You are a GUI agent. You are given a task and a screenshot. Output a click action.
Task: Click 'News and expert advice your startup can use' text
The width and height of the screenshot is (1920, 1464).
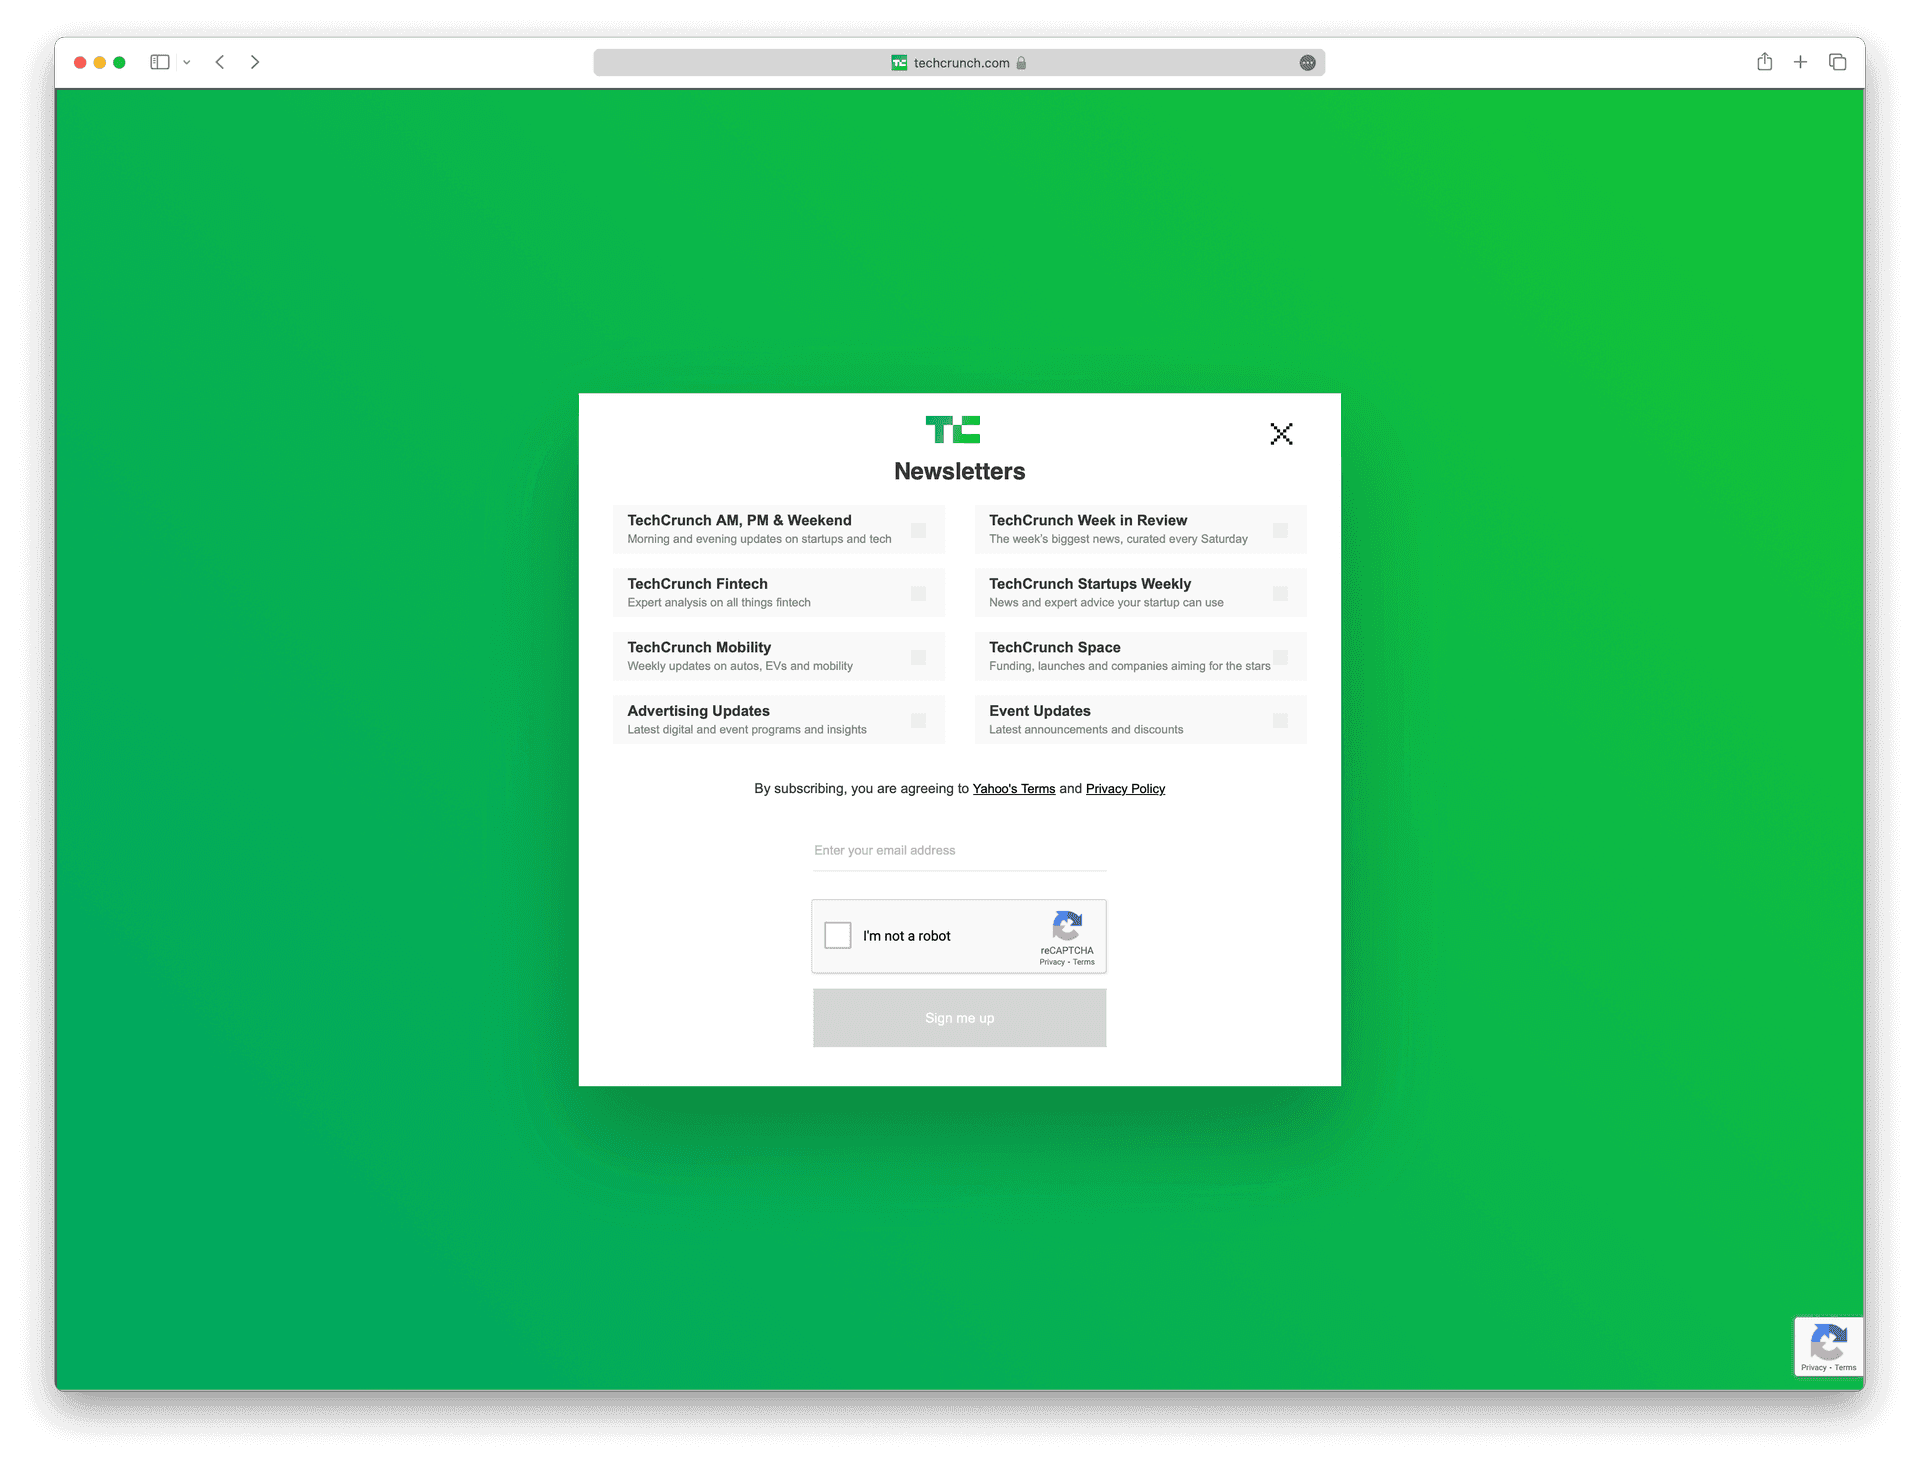pyautogui.click(x=1106, y=603)
